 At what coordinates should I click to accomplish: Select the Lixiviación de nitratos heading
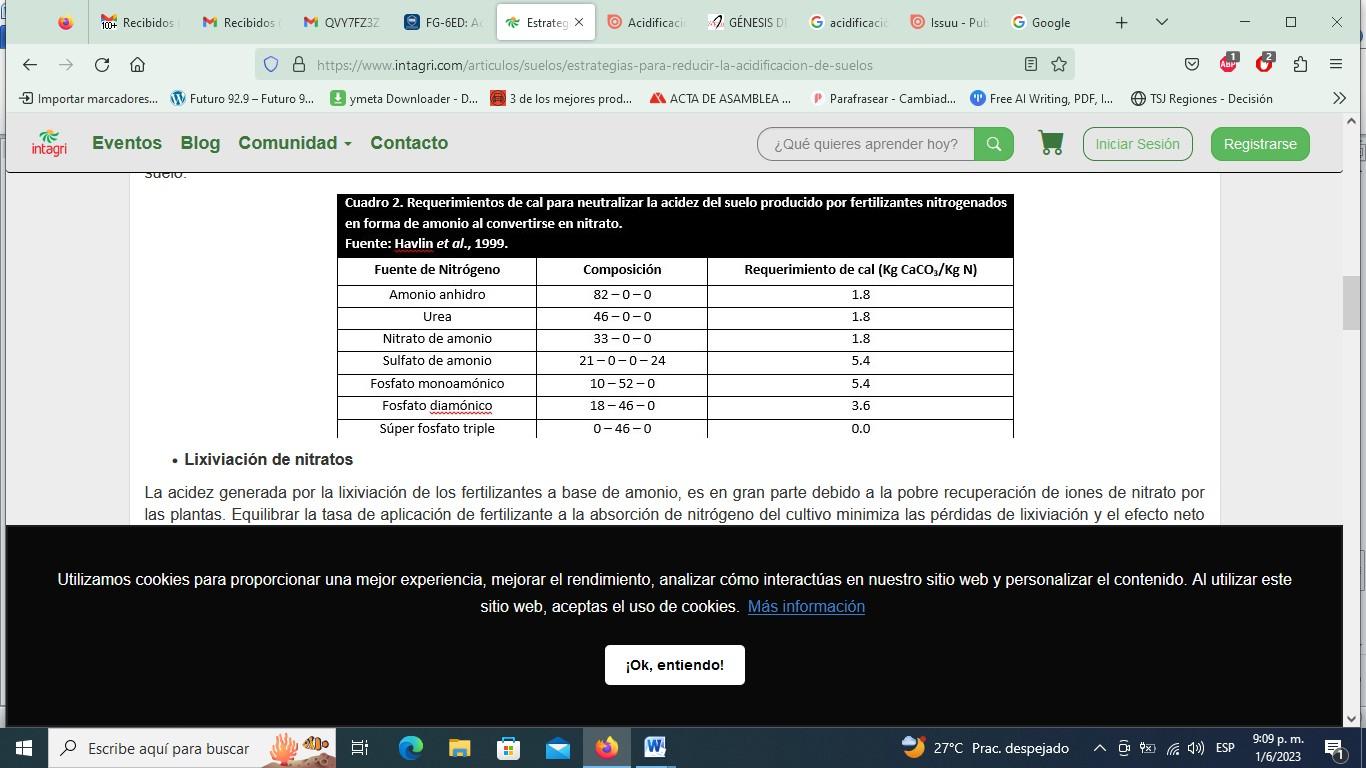pyautogui.click(x=268, y=460)
